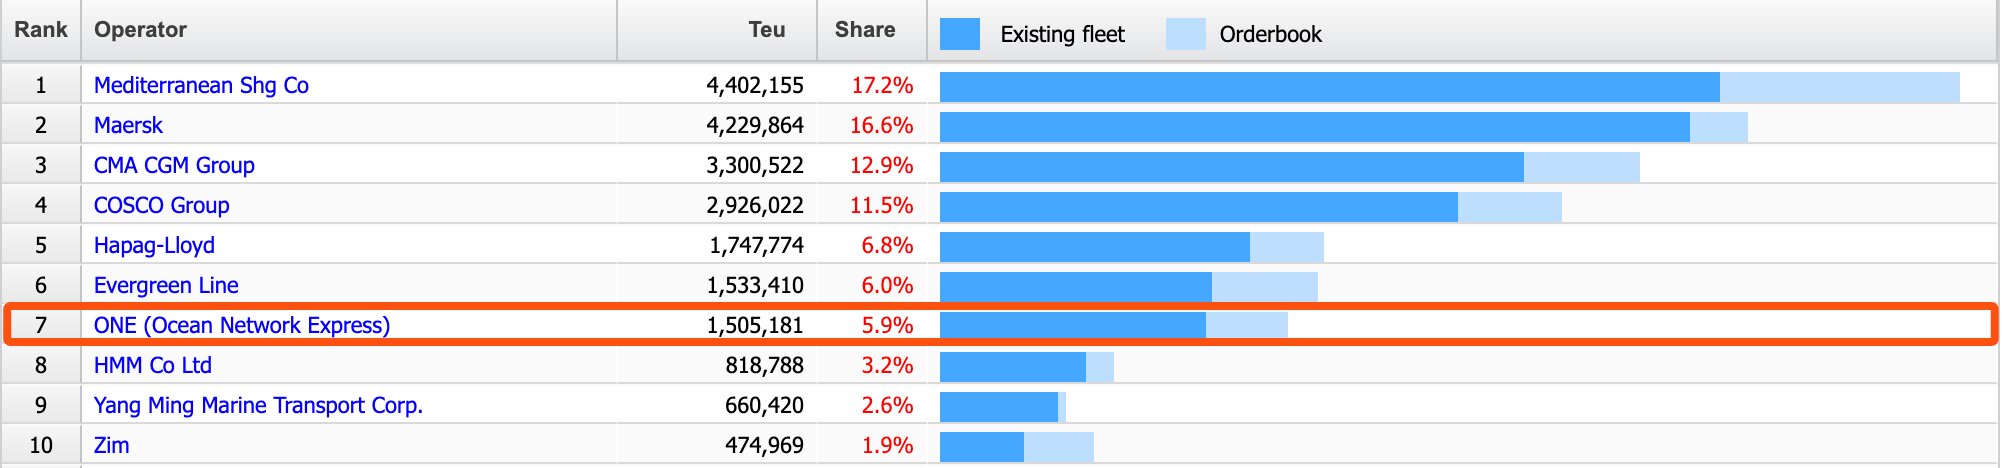Click the Rank column header
Viewport: 2002px width, 468px height.
41,30
